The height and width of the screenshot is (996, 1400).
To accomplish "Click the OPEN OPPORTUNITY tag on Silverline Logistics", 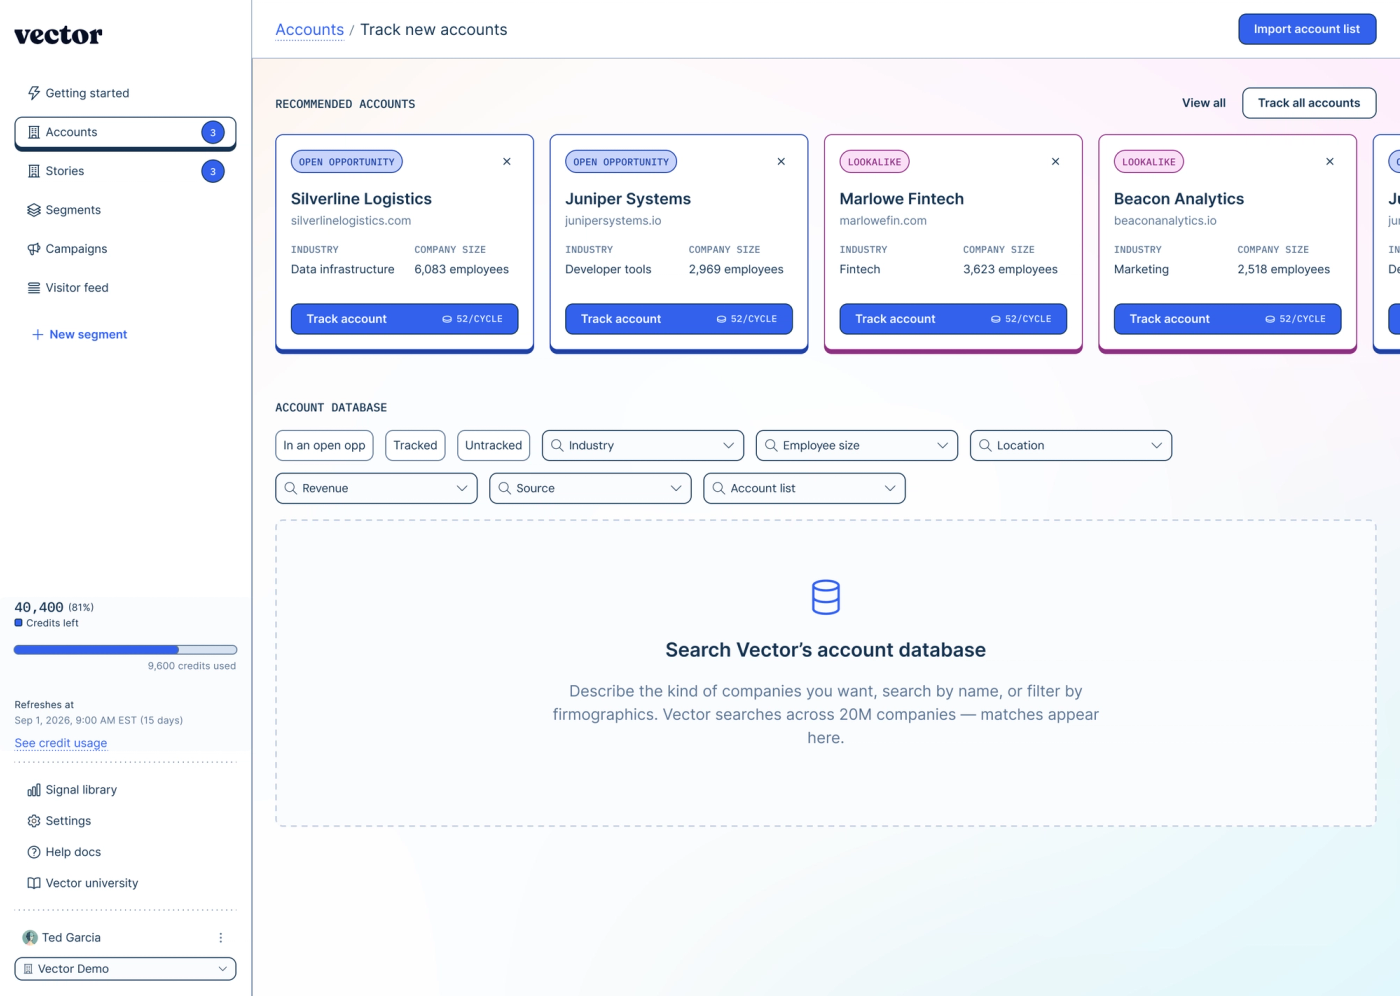I will coord(347,162).
